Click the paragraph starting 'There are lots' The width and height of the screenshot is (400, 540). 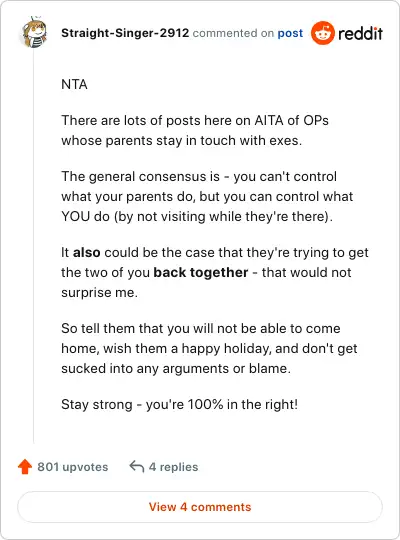[195, 131]
